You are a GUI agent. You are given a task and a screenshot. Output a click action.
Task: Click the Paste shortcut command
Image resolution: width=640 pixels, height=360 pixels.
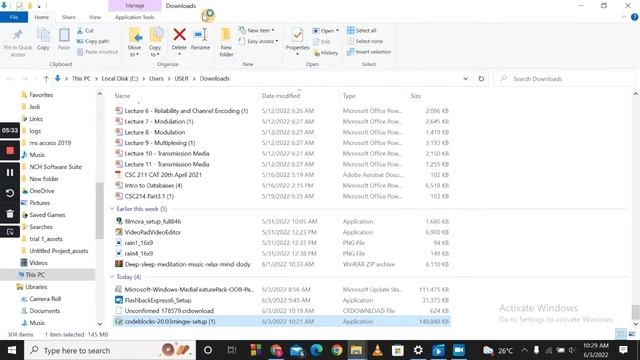tap(97, 52)
